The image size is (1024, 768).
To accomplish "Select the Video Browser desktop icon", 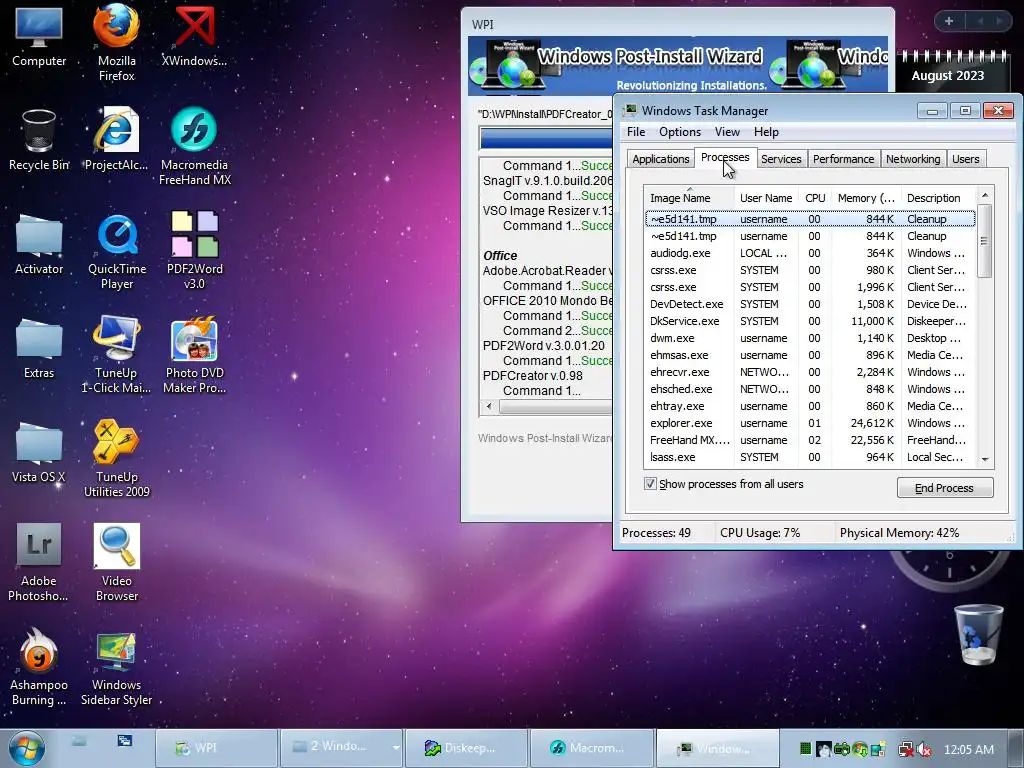I will pyautogui.click(x=116, y=562).
